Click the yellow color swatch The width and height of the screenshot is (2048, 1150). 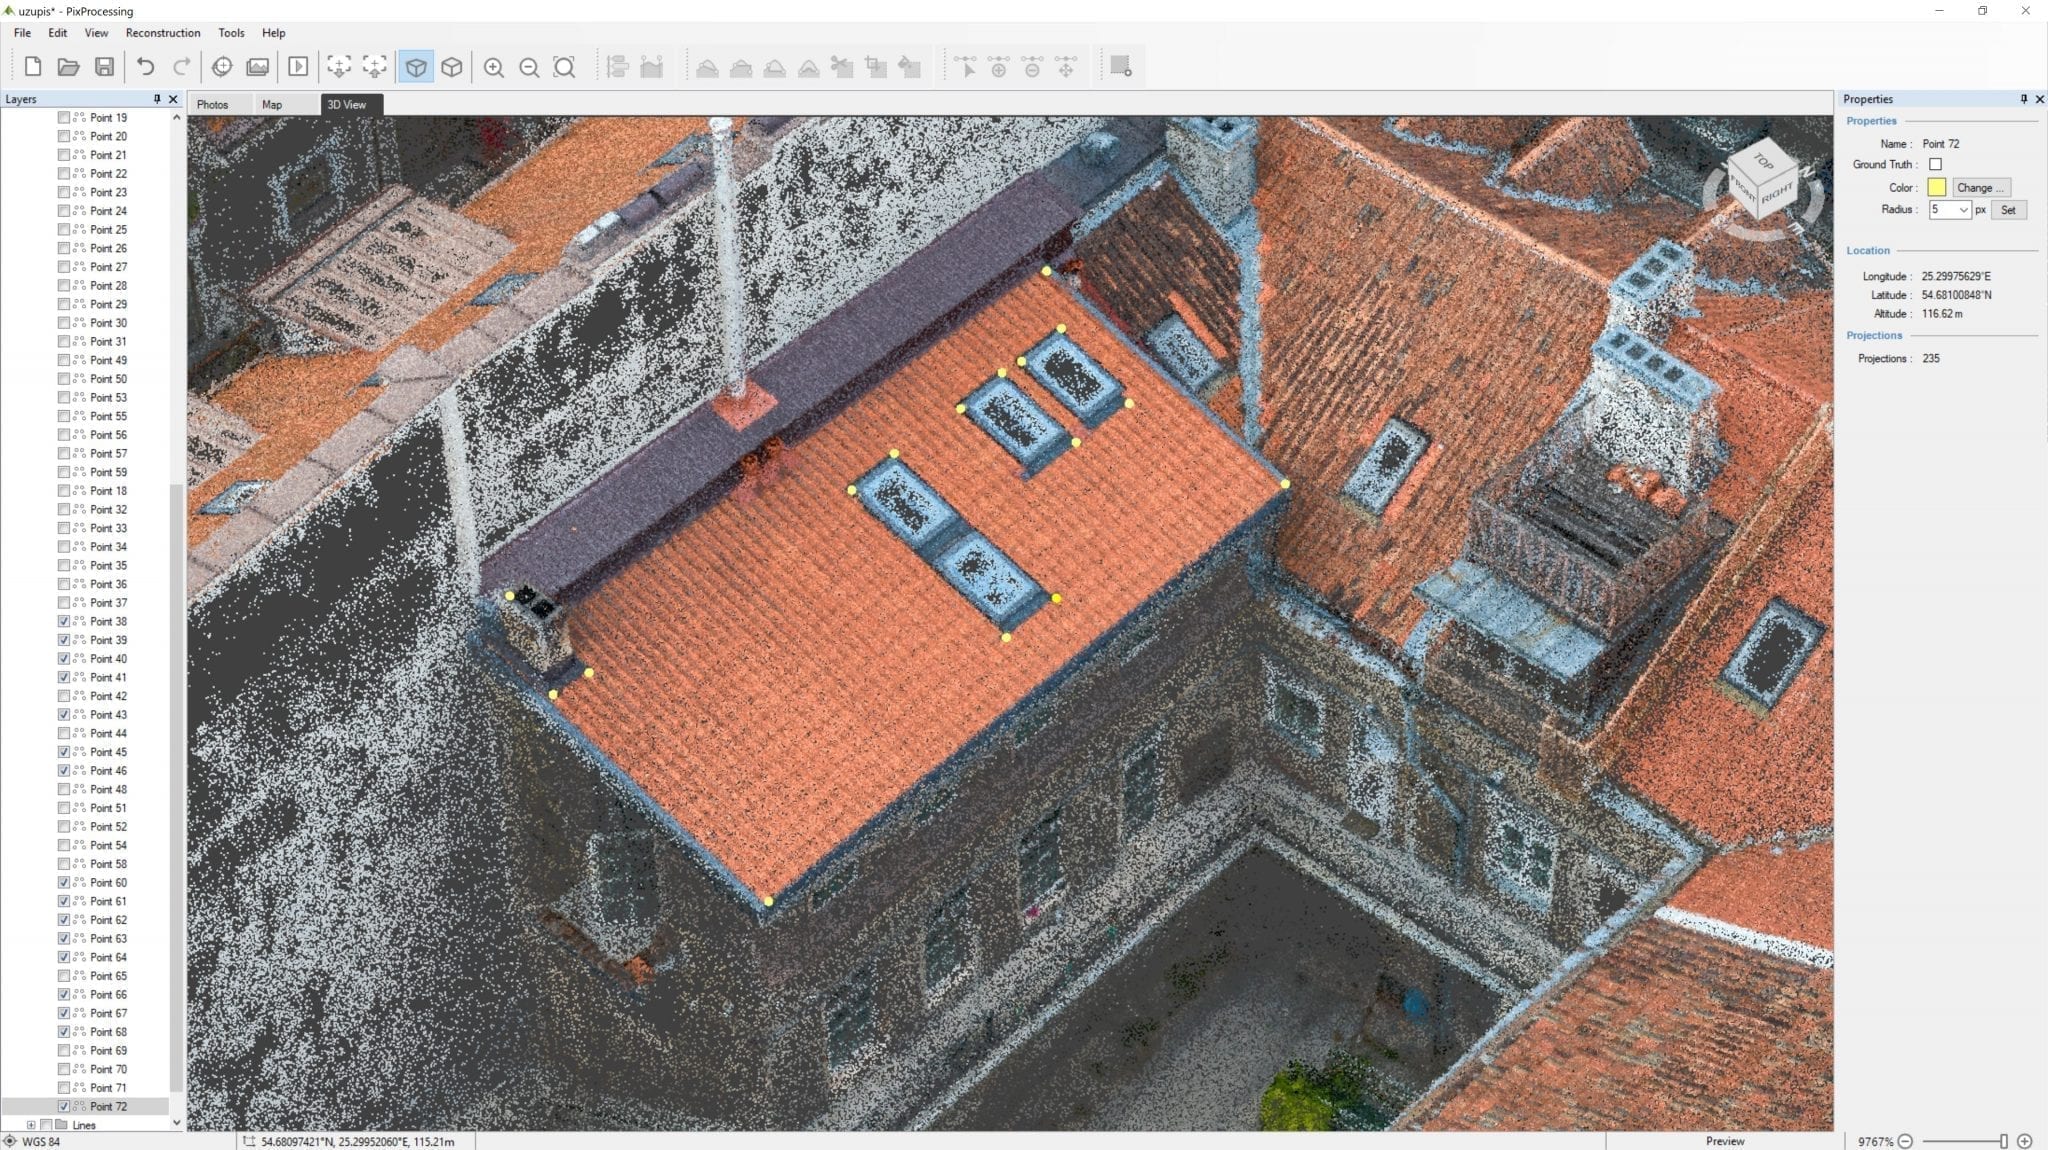pos(1937,188)
